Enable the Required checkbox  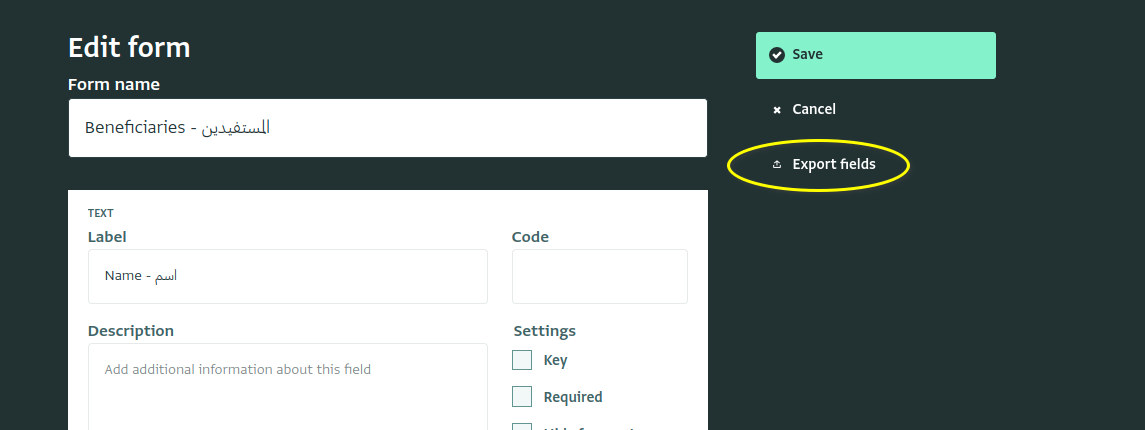coord(522,396)
